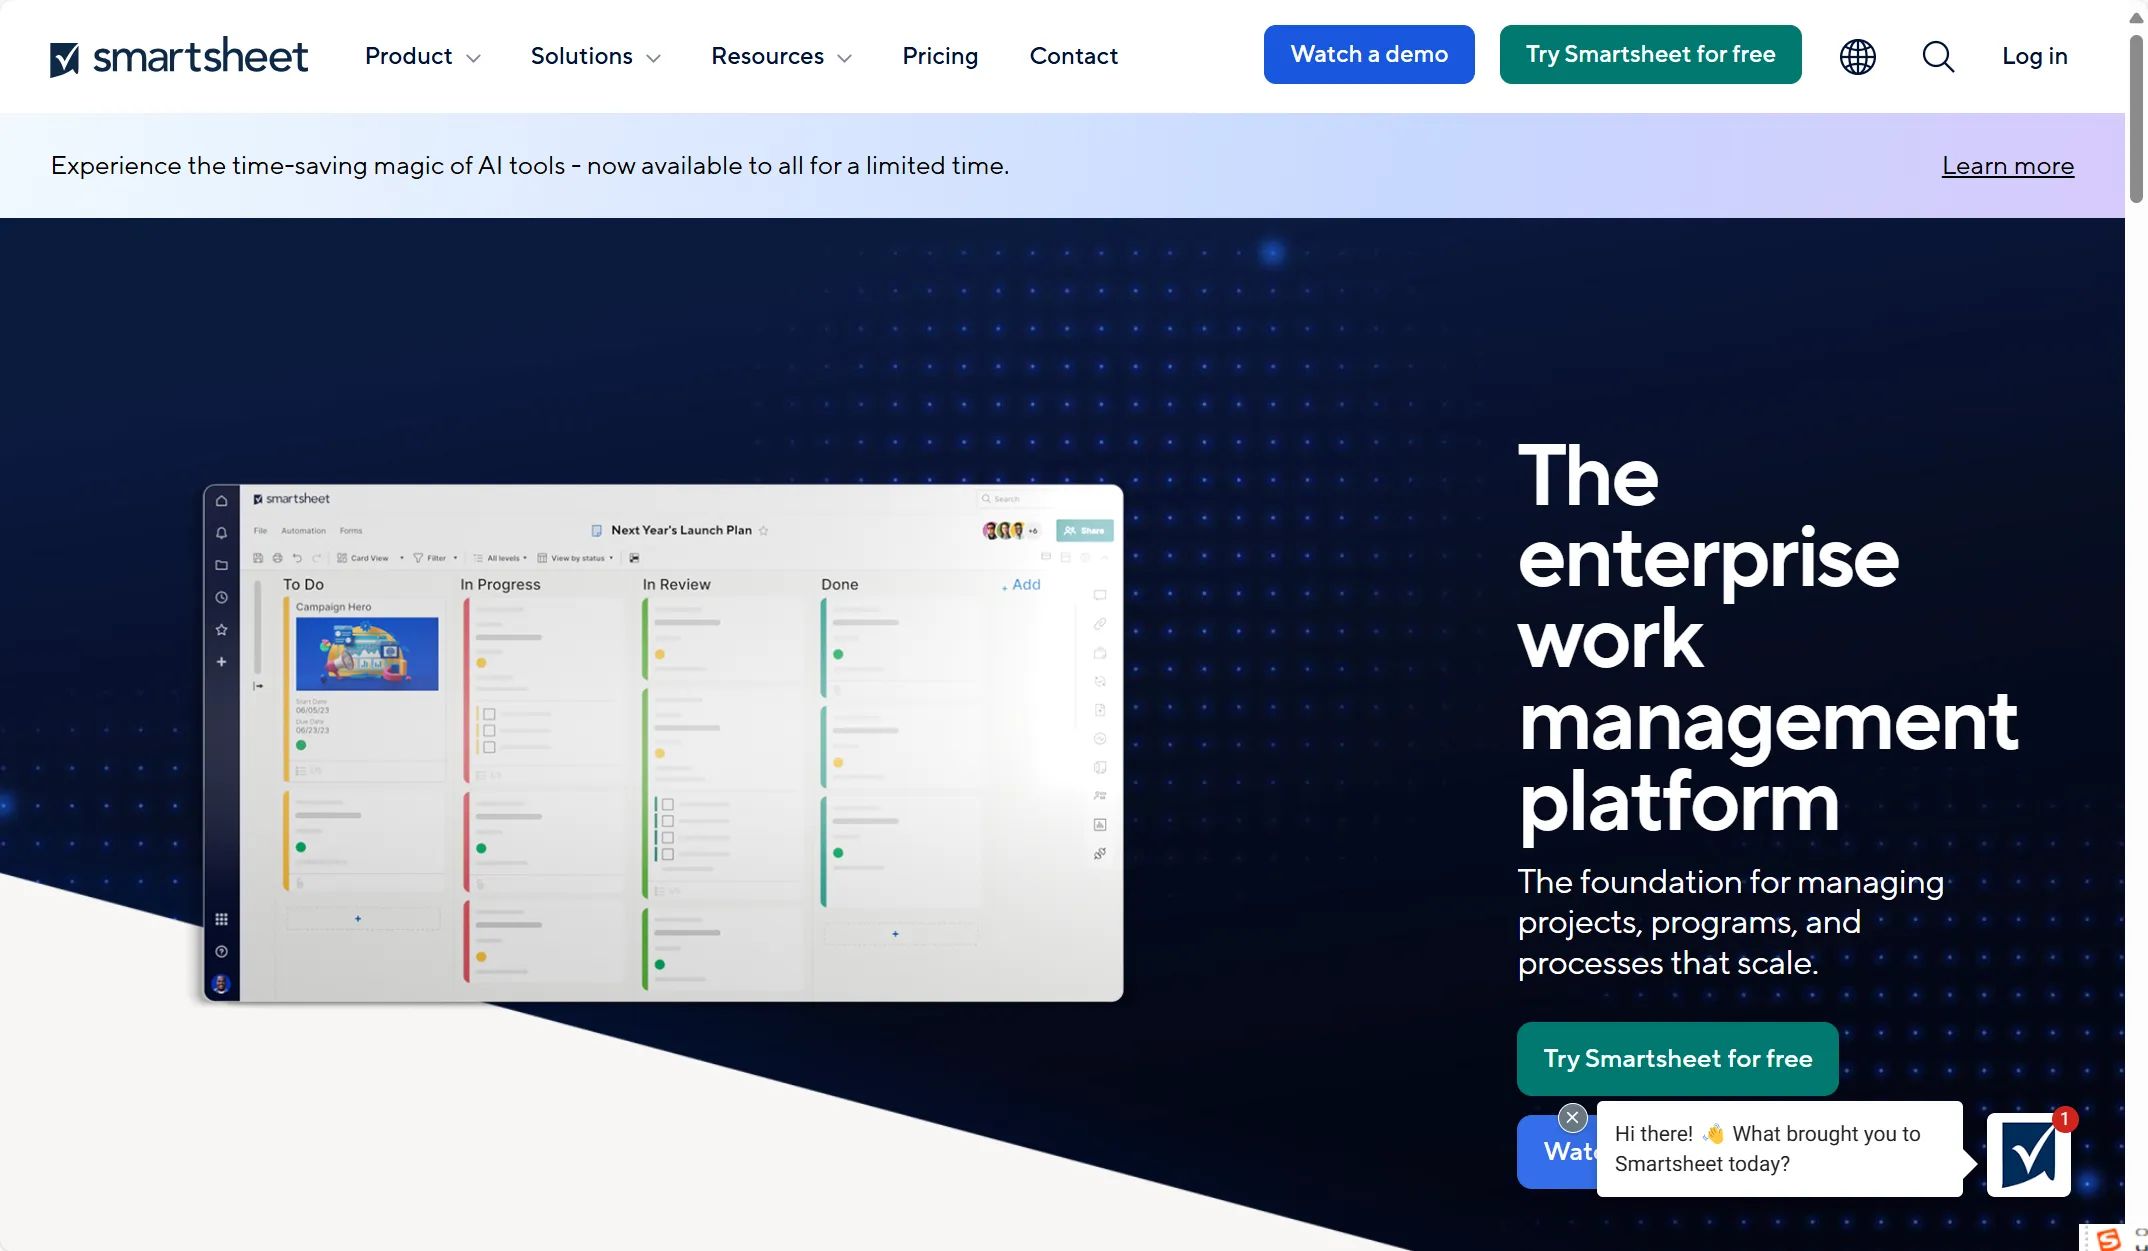Viewport: 2148px width, 1251px height.
Task: Click the bell notifications icon in mockup
Action: 221,533
